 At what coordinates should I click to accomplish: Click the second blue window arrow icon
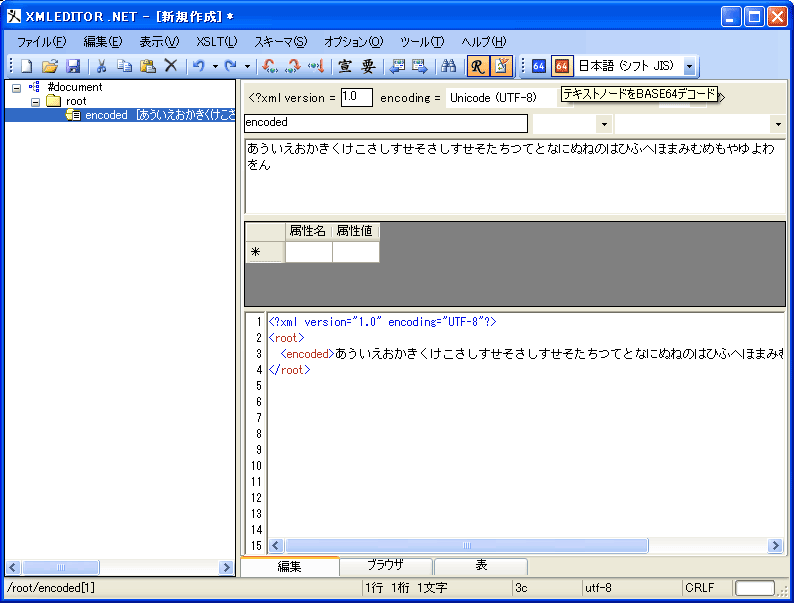pyautogui.click(x=420, y=66)
